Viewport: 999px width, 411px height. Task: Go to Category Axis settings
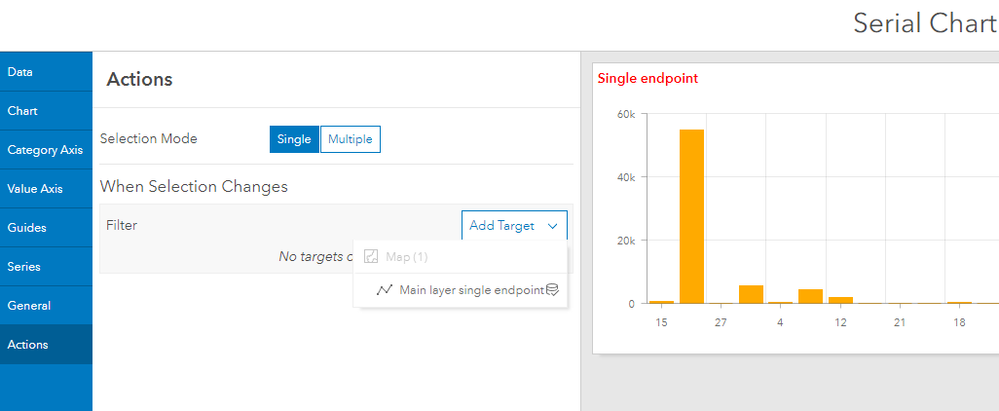coord(46,150)
